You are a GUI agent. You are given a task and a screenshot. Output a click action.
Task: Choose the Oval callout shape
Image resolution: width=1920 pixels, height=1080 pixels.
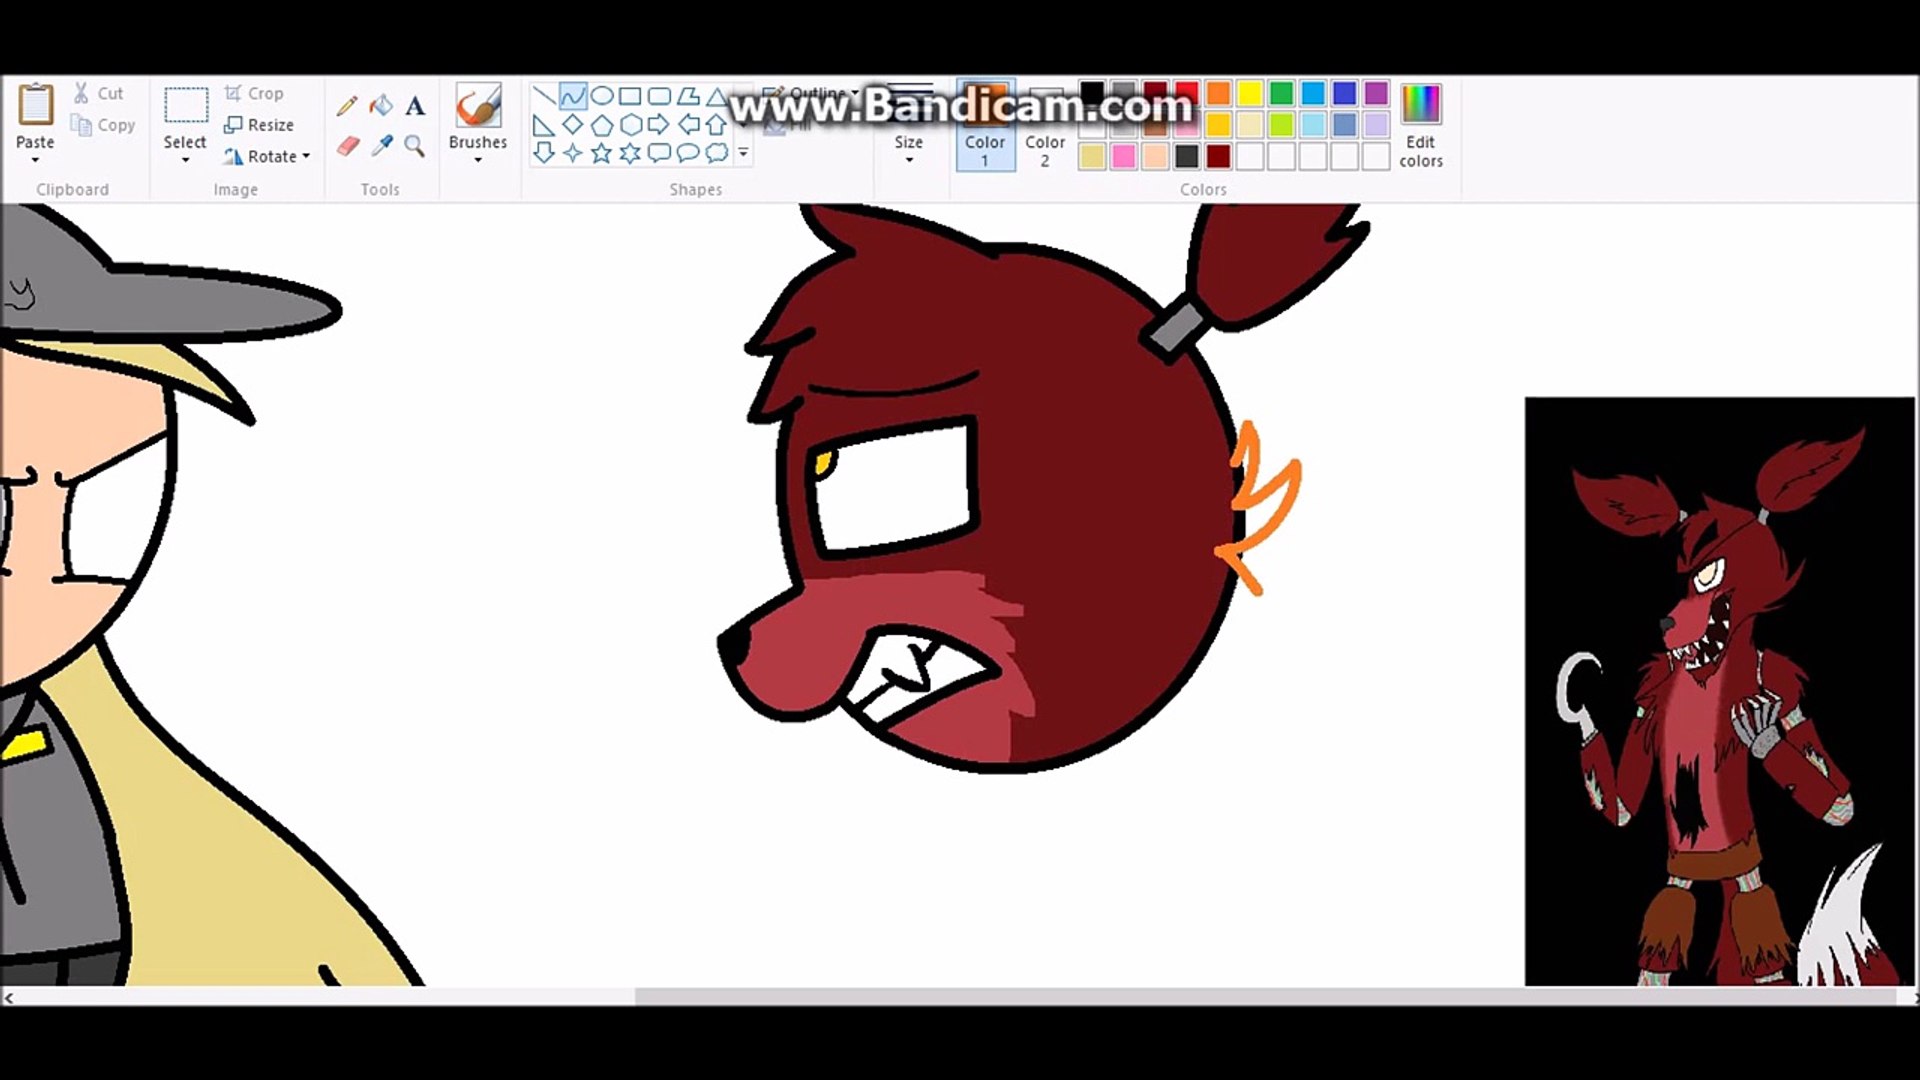(688, 153)
